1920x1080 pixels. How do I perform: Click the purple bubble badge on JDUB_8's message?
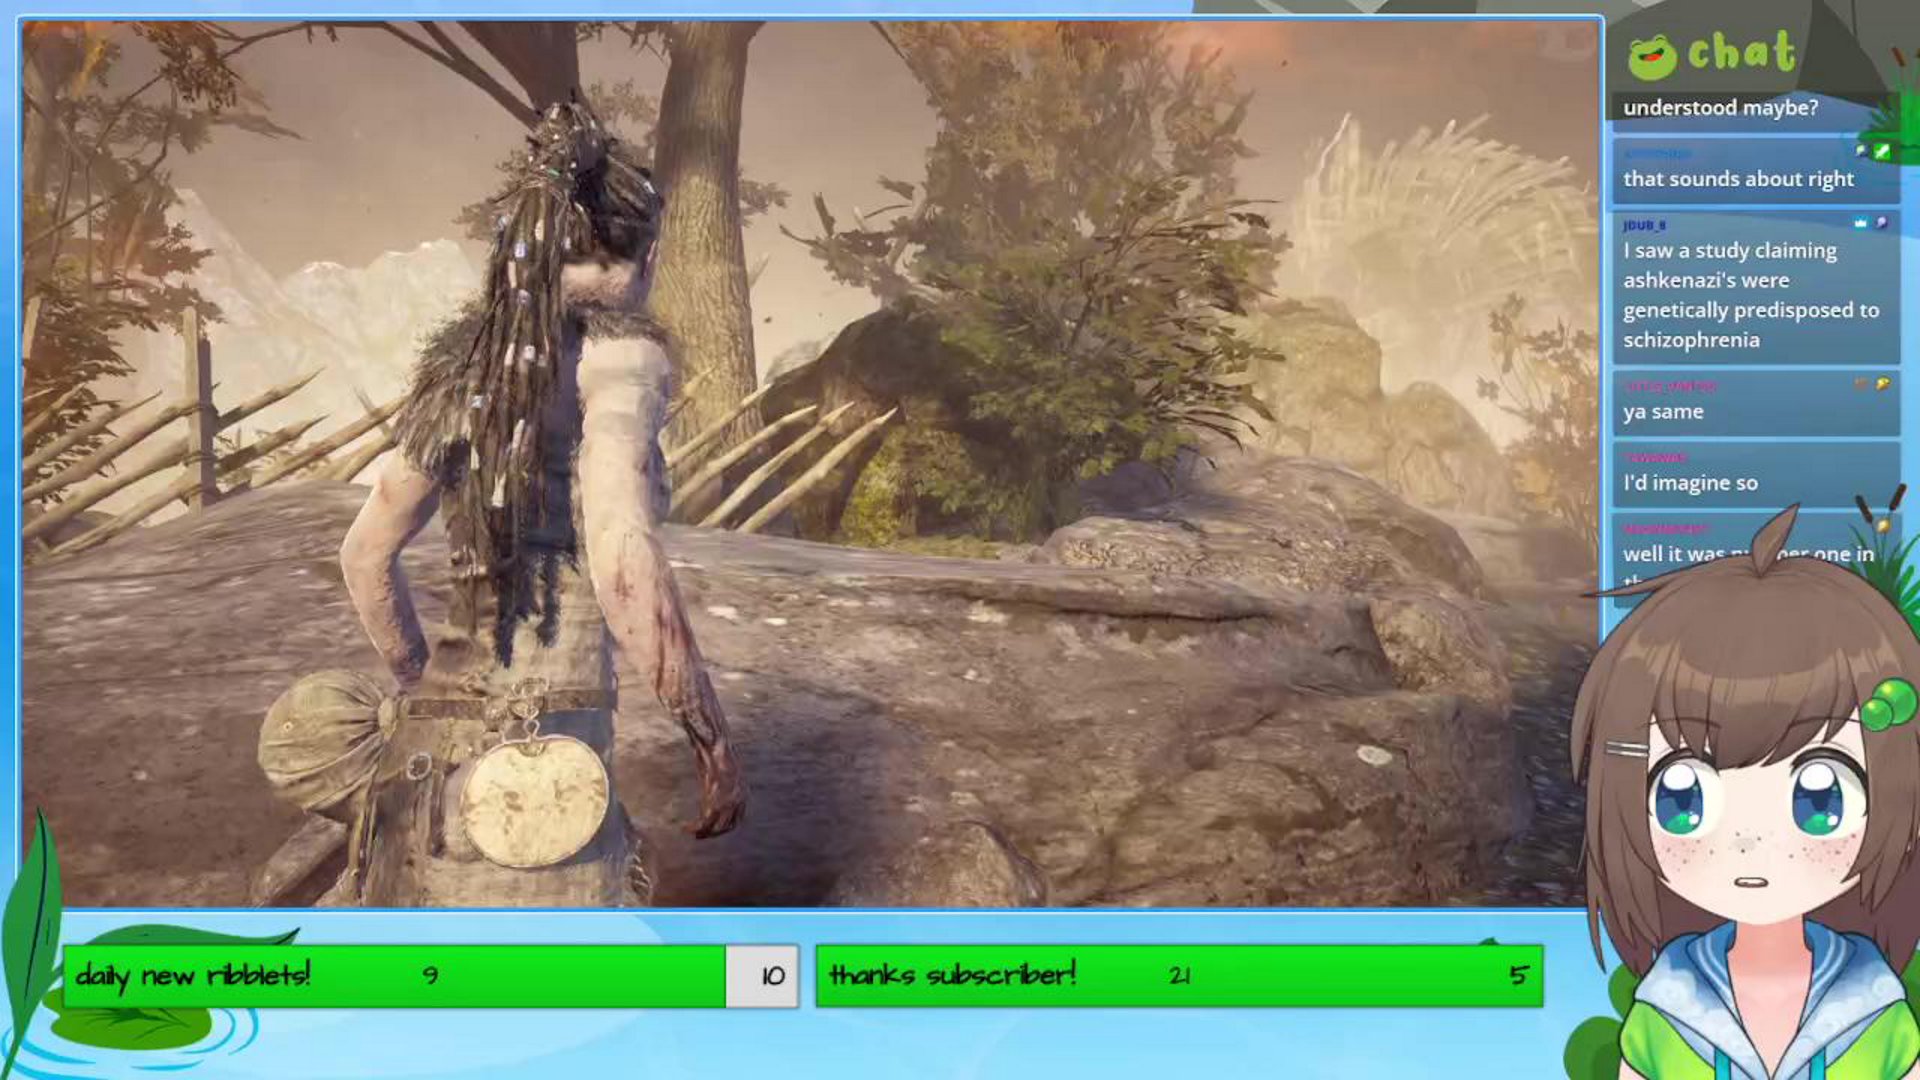(x=1882, y=223)
